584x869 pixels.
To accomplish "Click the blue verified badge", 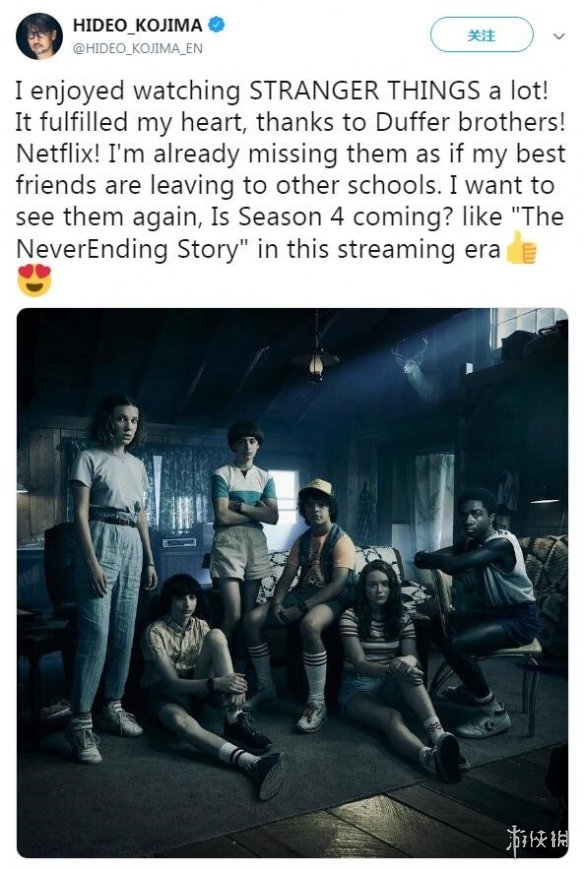I will click(x=216, y=25).
